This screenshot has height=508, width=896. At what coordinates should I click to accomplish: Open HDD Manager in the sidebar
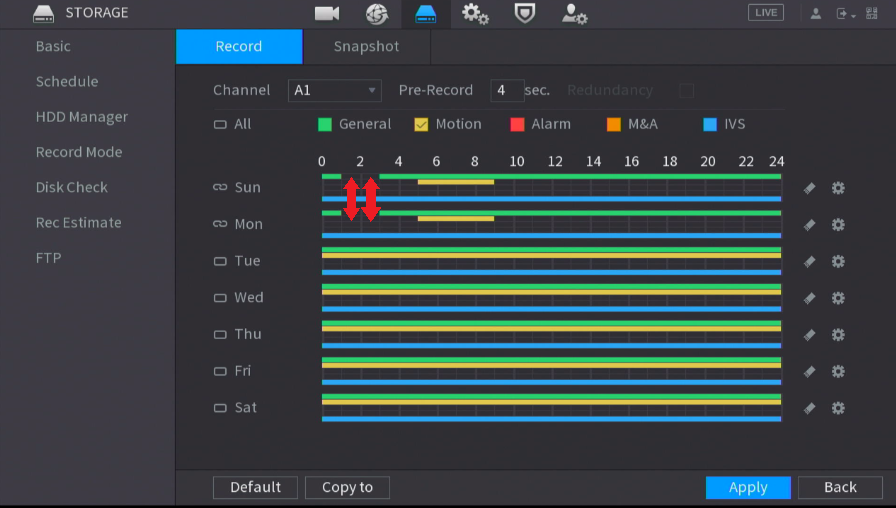tap(82, 117)
